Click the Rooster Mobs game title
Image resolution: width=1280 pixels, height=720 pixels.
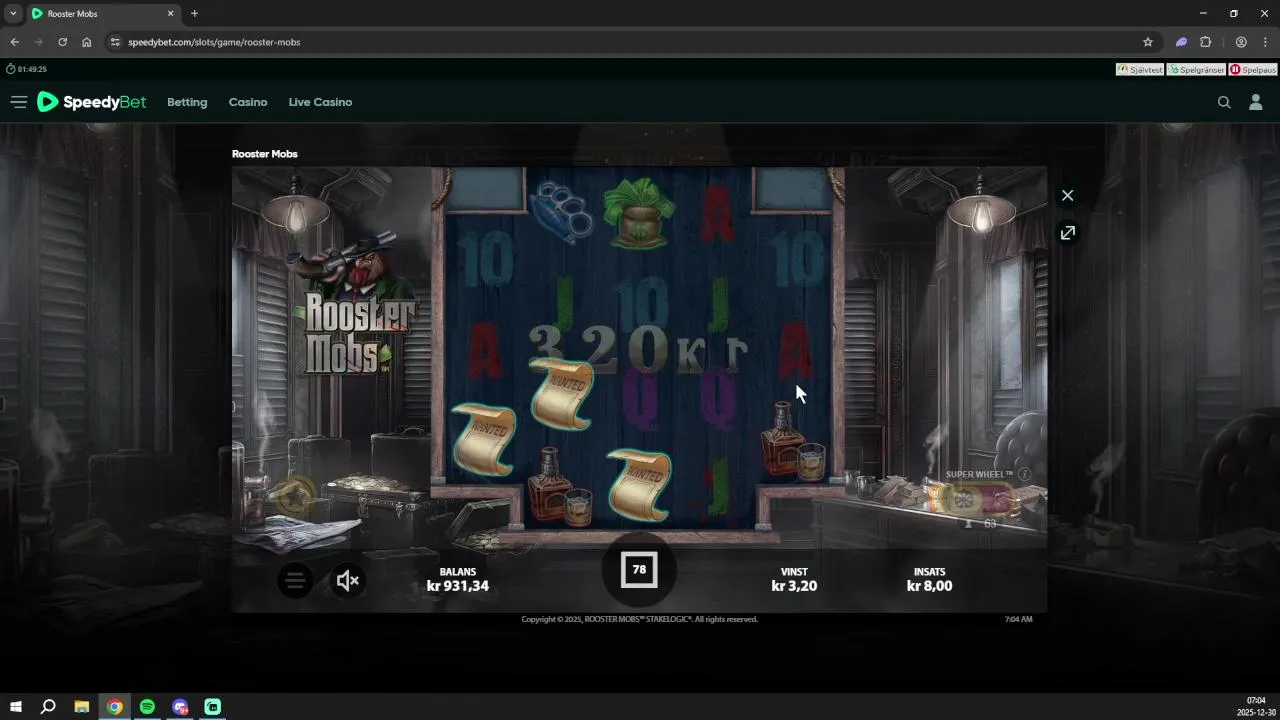(x=265, y=154)
